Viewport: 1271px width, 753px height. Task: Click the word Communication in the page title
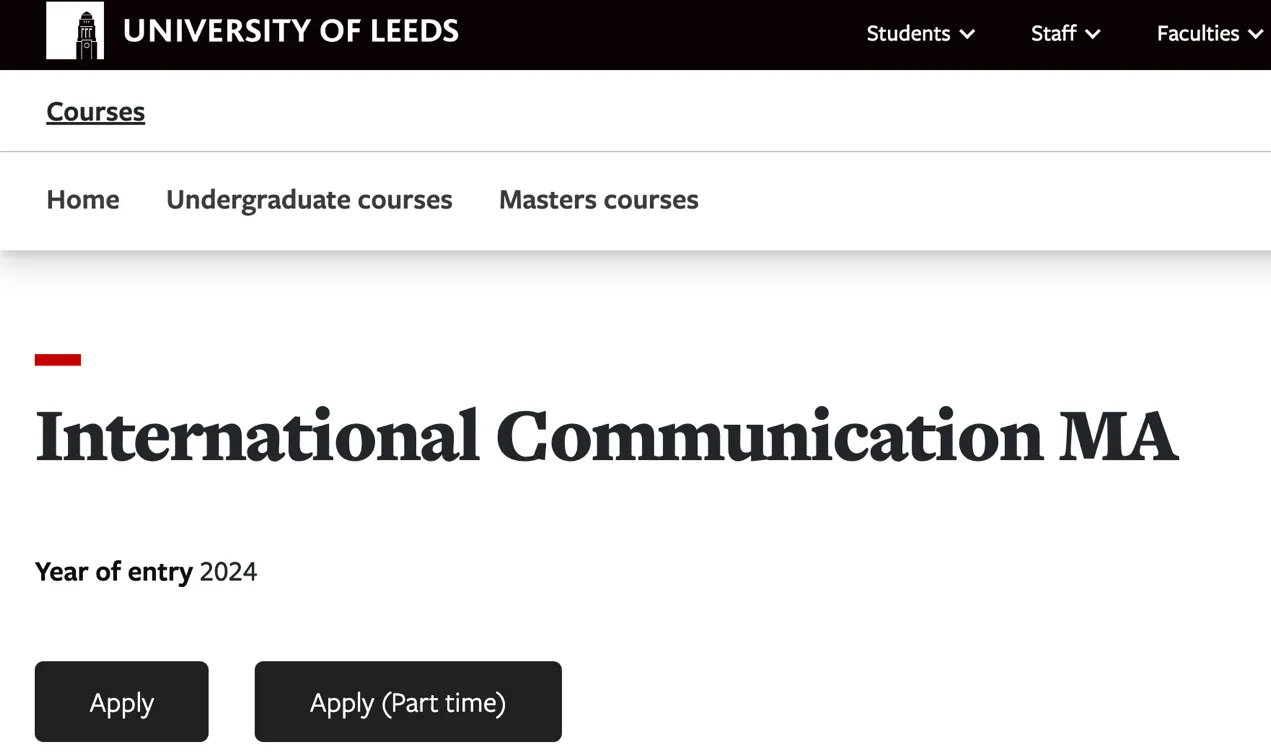770,436
